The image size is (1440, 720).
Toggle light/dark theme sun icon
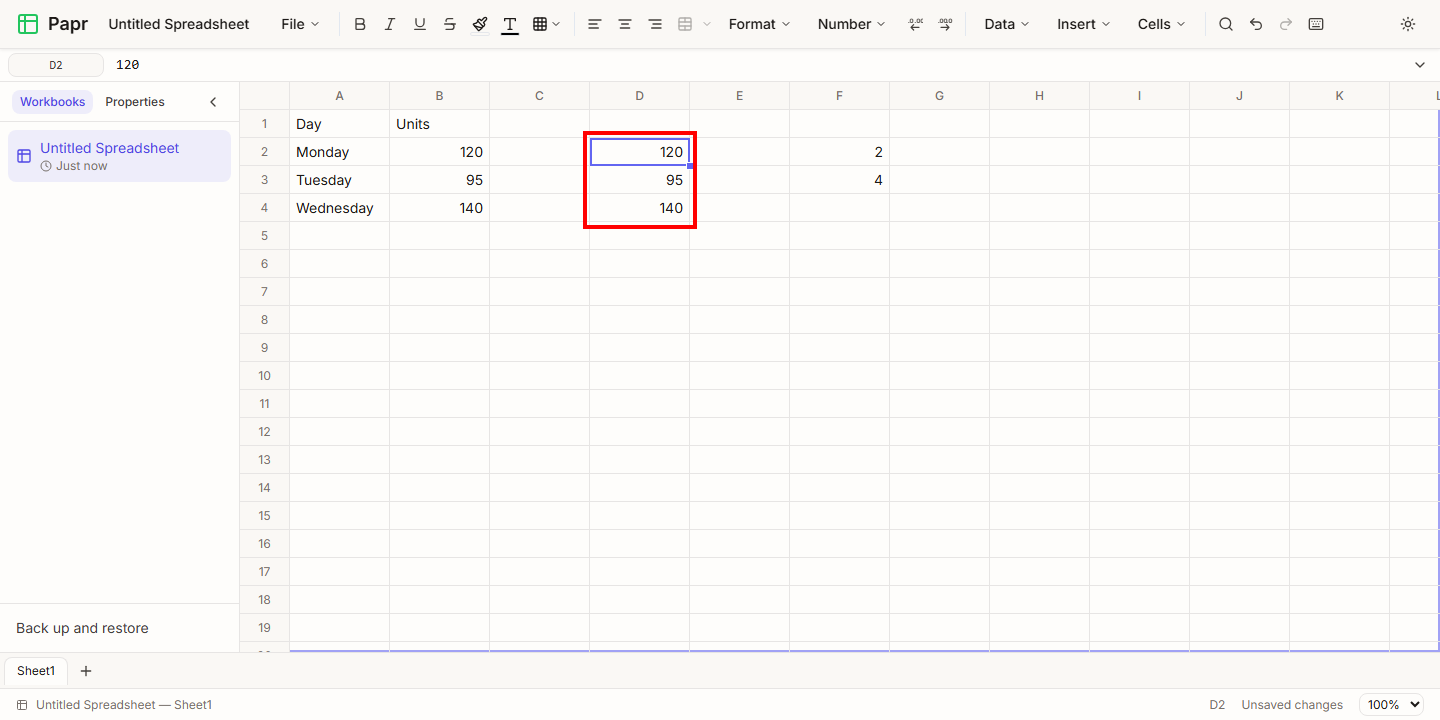(1408, 24)
